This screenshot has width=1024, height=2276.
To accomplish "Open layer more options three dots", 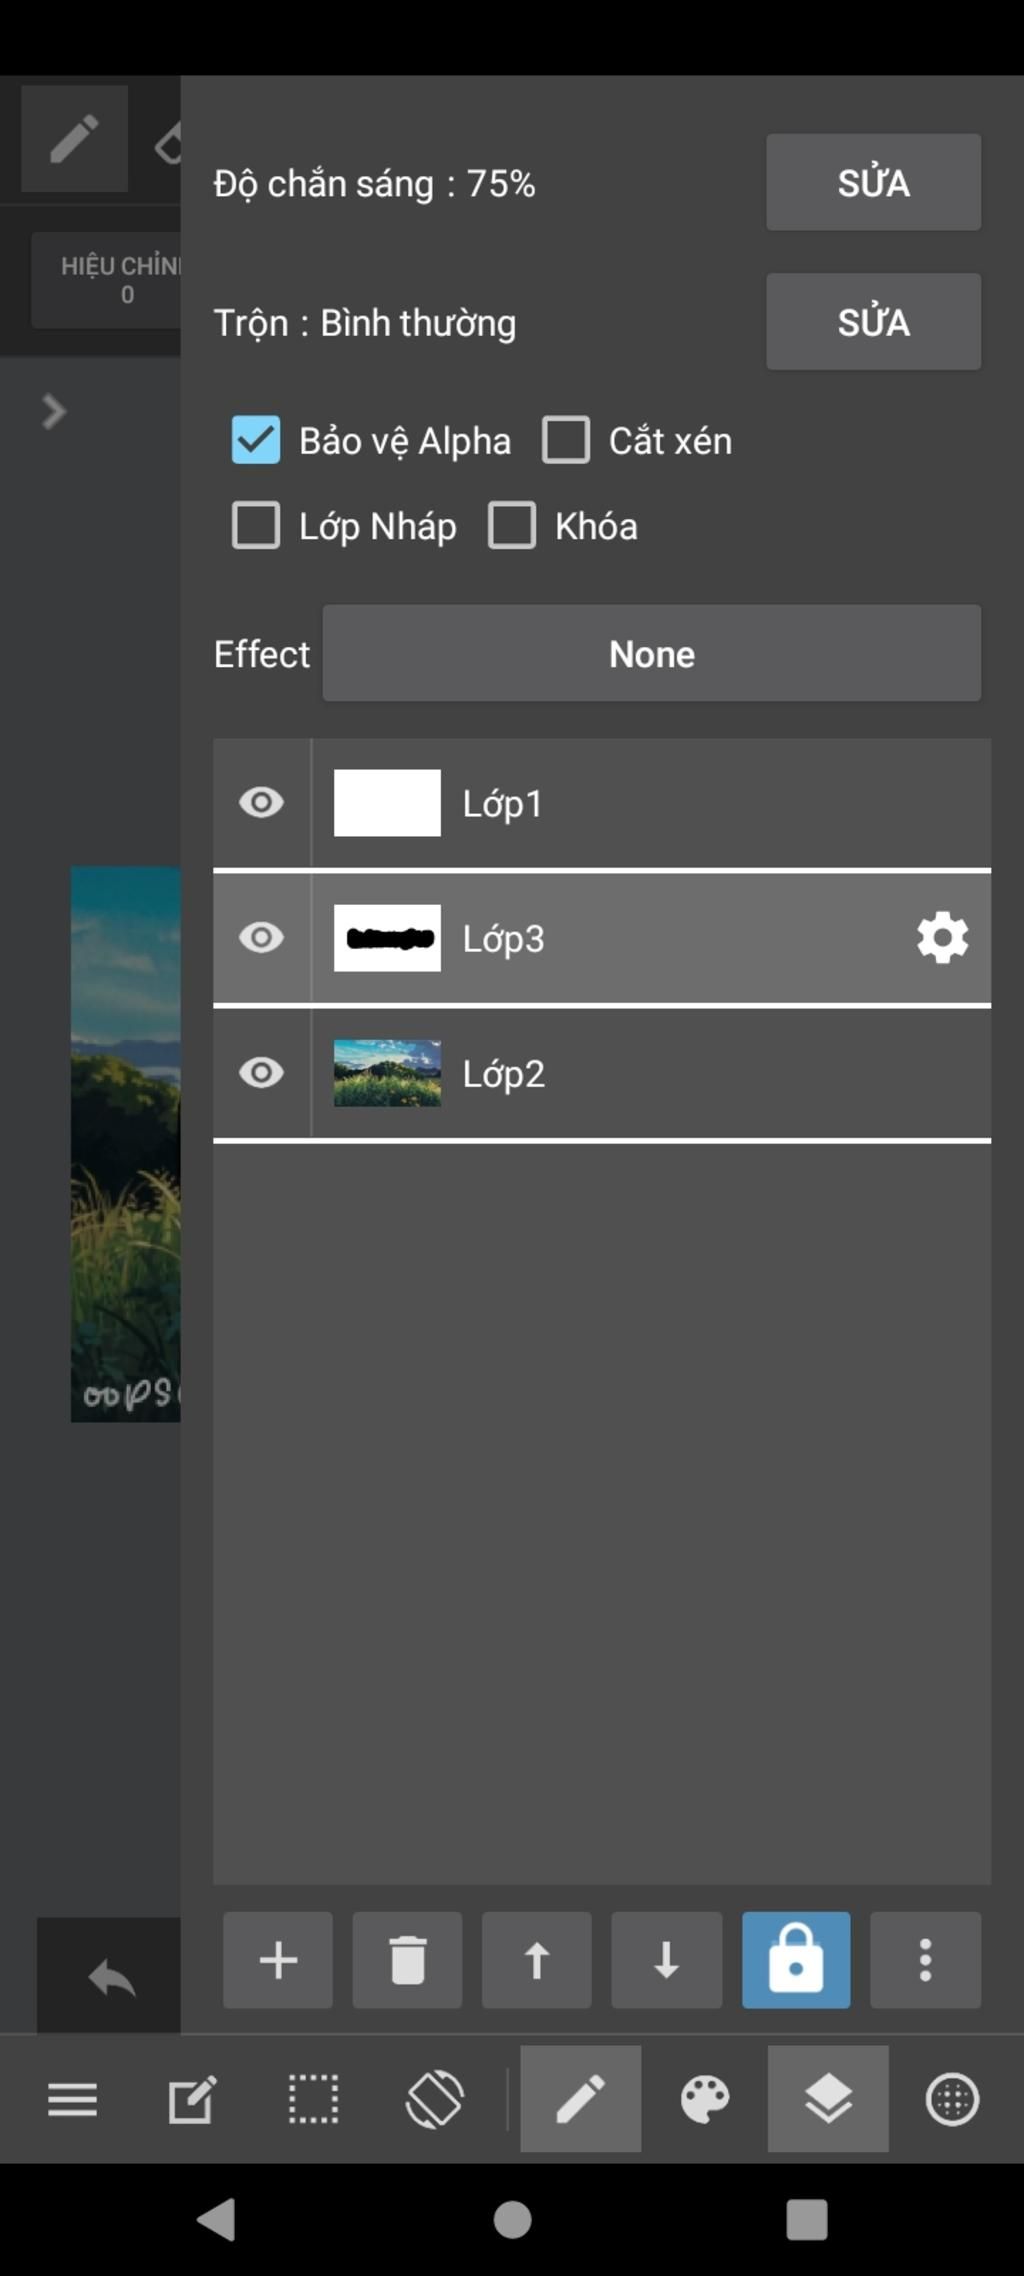I will coord(925,1960).
